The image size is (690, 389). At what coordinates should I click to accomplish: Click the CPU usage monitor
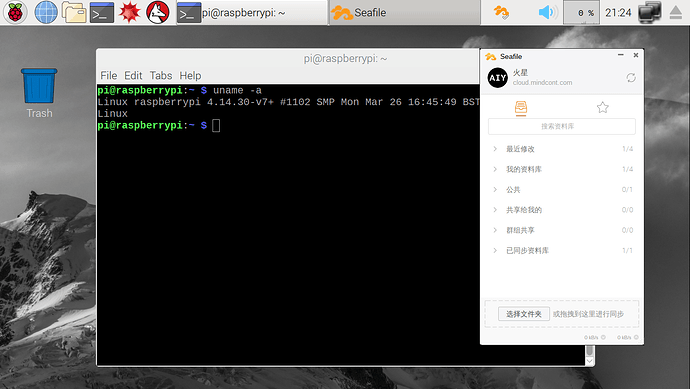coord(581,13)
